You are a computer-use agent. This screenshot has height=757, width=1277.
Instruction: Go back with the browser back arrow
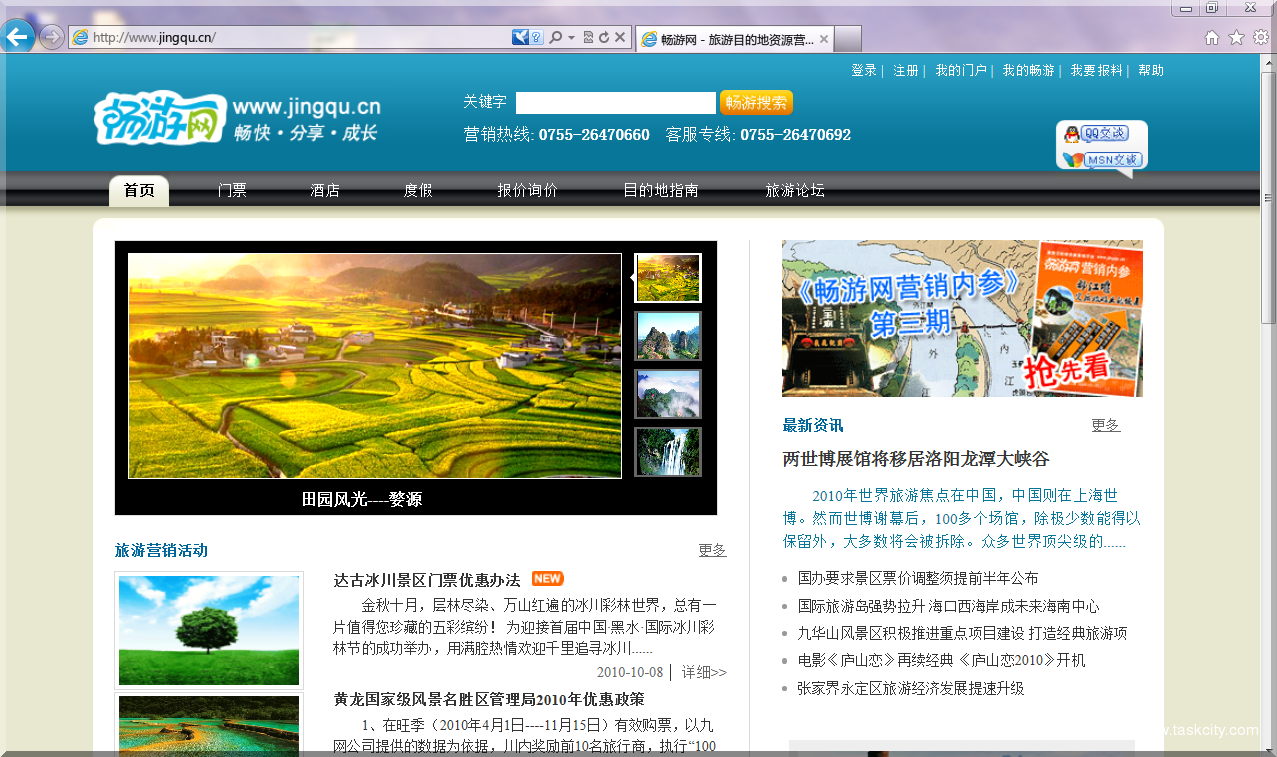(x=17, y=37)
